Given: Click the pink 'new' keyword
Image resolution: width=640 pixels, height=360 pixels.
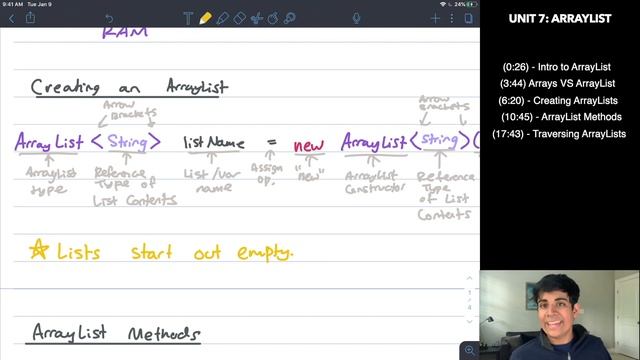Looking at the screenshot, I should coord(309,146).
